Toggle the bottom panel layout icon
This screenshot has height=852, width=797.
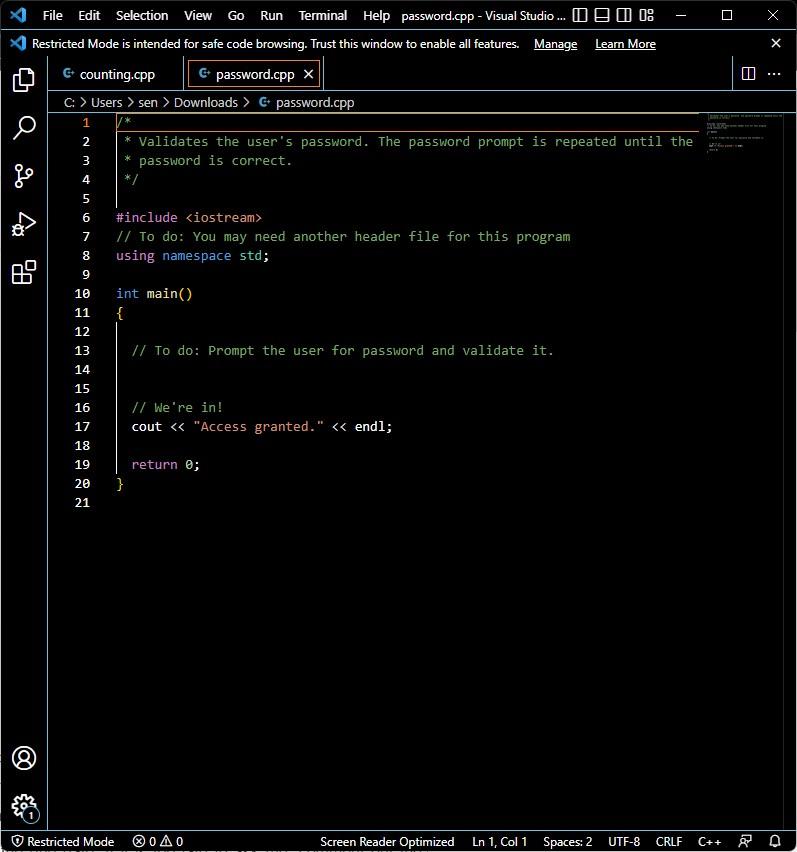click(x=601, y=15)
